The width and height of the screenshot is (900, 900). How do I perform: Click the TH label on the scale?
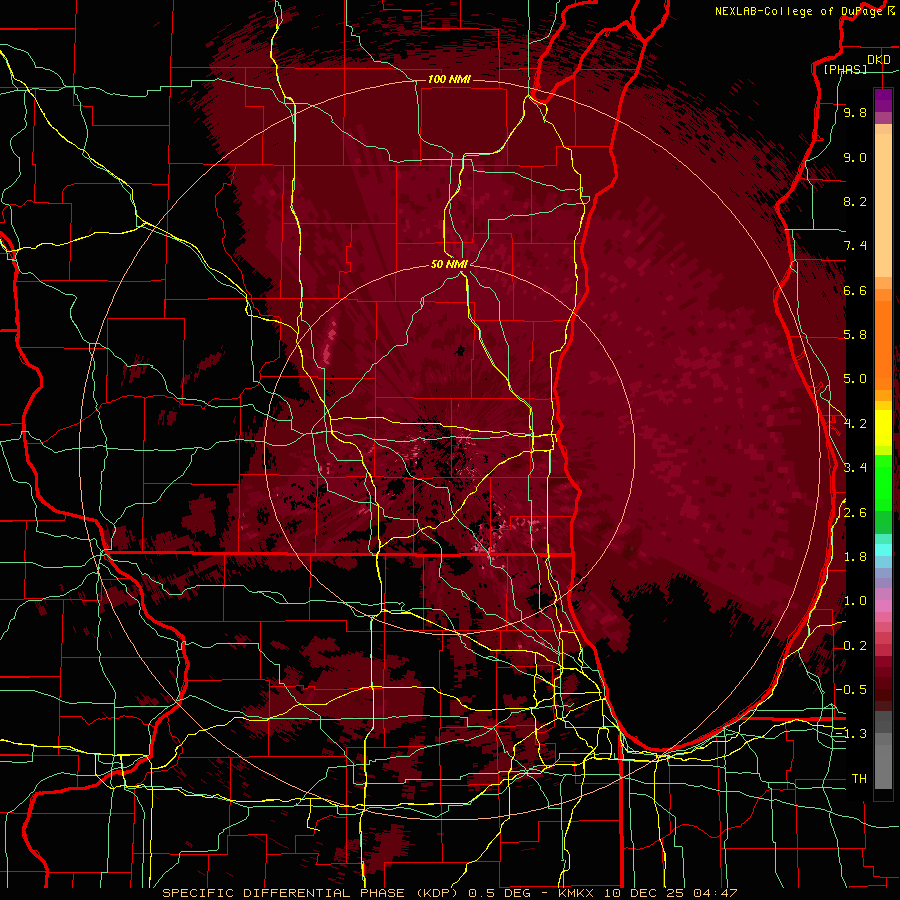click(x=859, y=779)
